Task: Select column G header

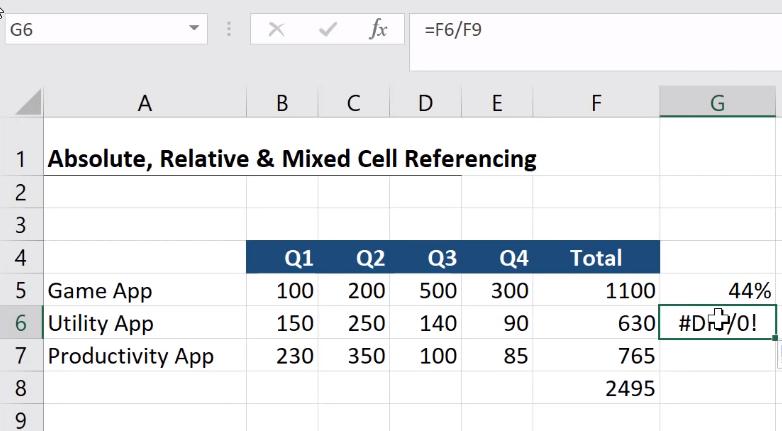Action: click(x=717, y=102)
